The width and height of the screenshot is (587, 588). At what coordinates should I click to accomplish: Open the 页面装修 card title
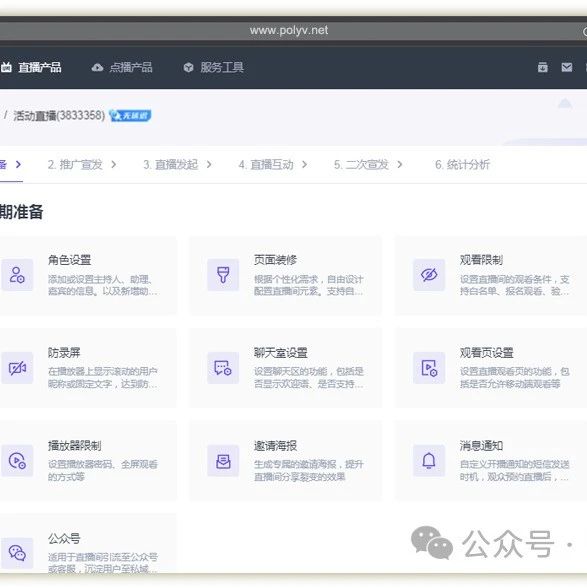(275, 260)
